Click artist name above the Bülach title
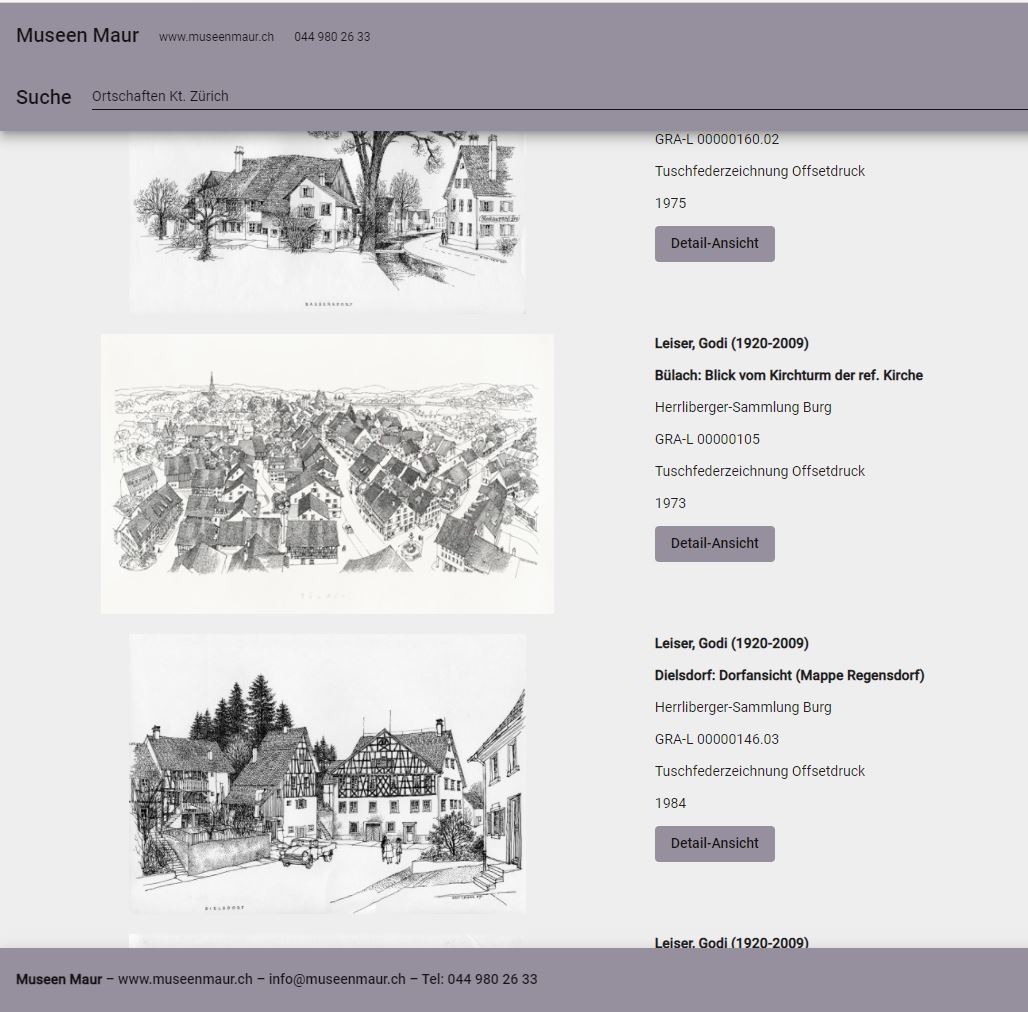The image size is (1028, 1012). [731, 343]
